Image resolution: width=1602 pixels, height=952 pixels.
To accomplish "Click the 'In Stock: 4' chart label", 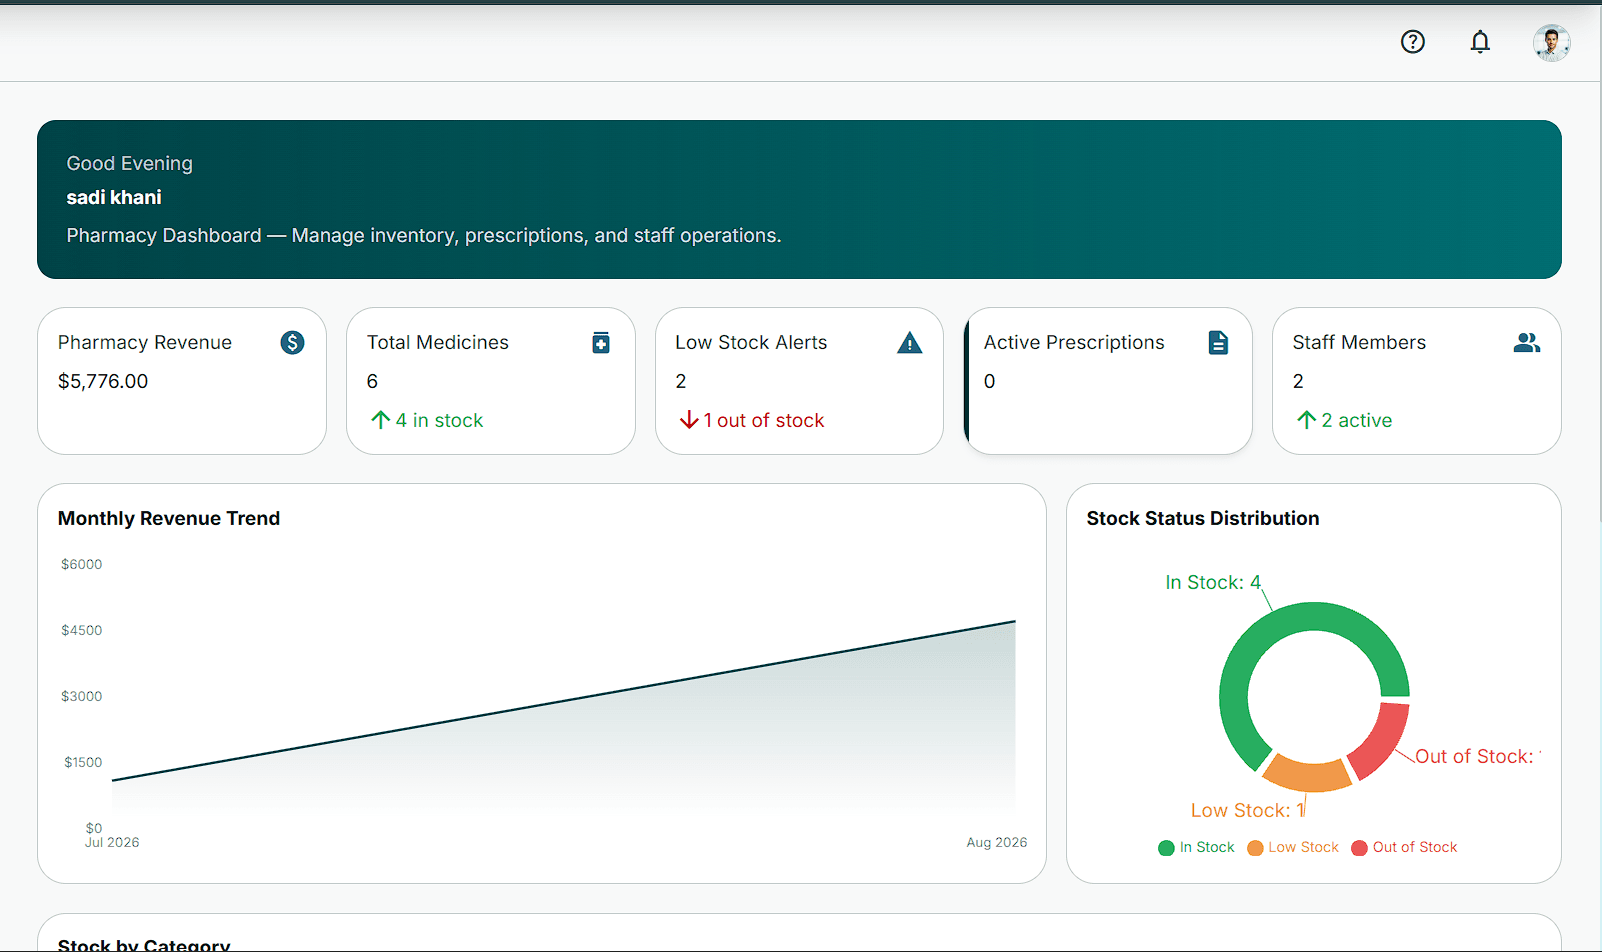I will point(1213,583).
